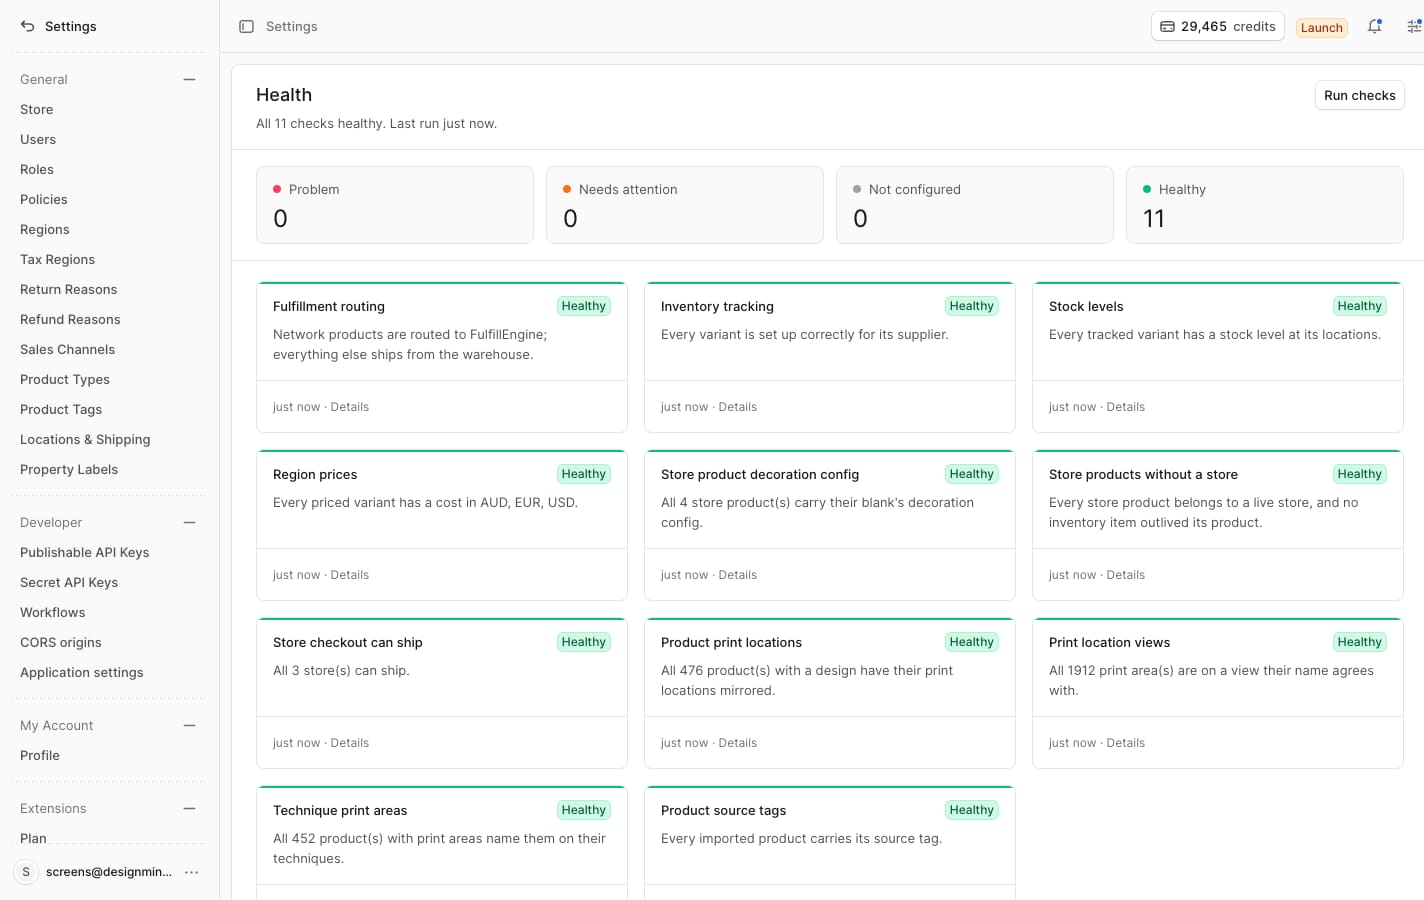This screenshot has height=900, width=1424.
Task: Click the Settings breadcrumb in header
Action: point(292,27)
